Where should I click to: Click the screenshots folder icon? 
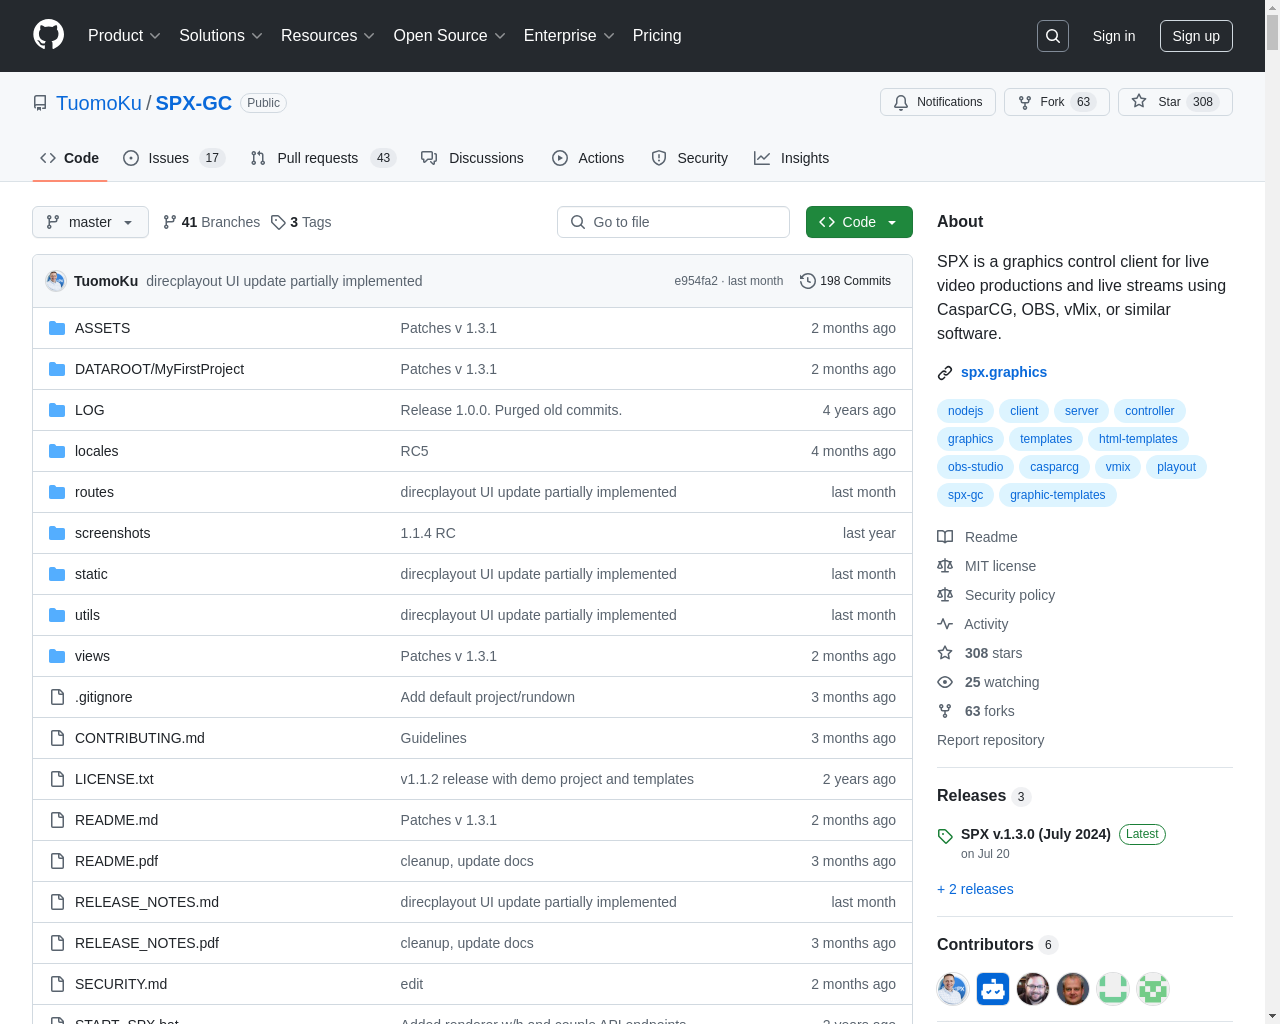(x=57, y=533)
